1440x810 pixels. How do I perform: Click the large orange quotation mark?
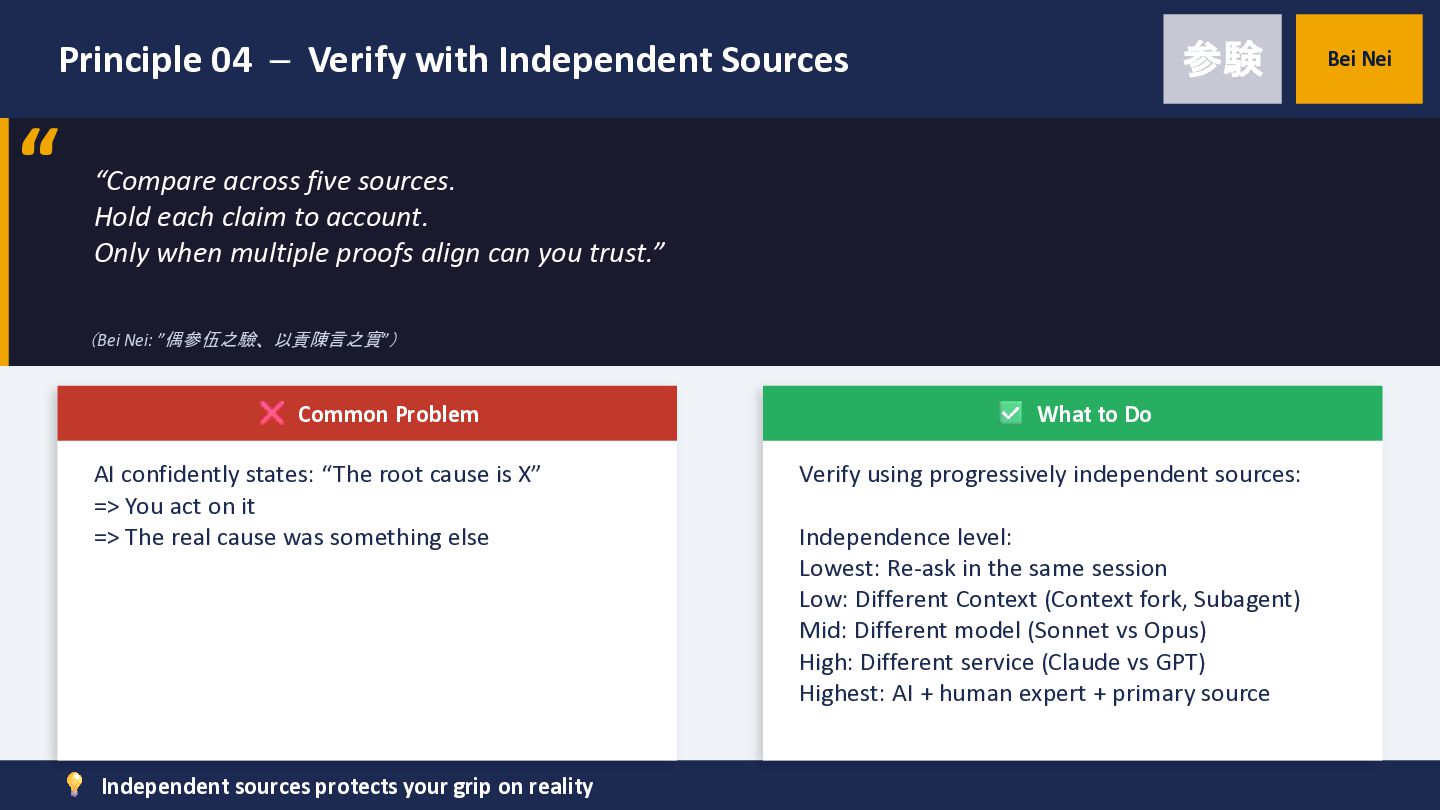[39, 143]
